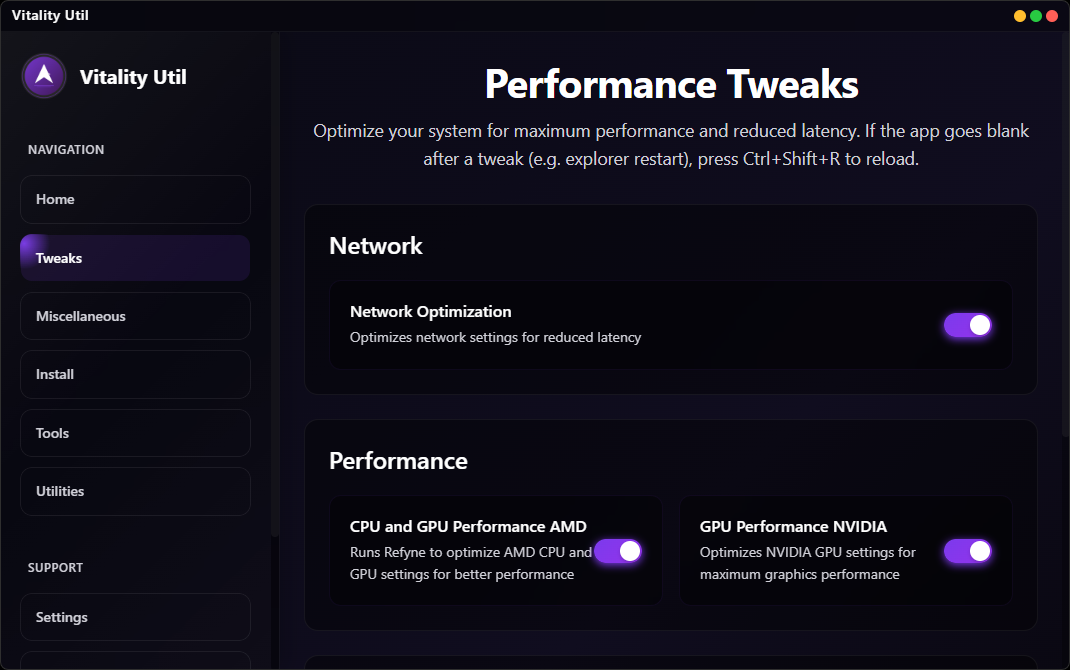Click the yellow traffic-light button in titlebar
1070x670 pixels.
click(1018, 15)
